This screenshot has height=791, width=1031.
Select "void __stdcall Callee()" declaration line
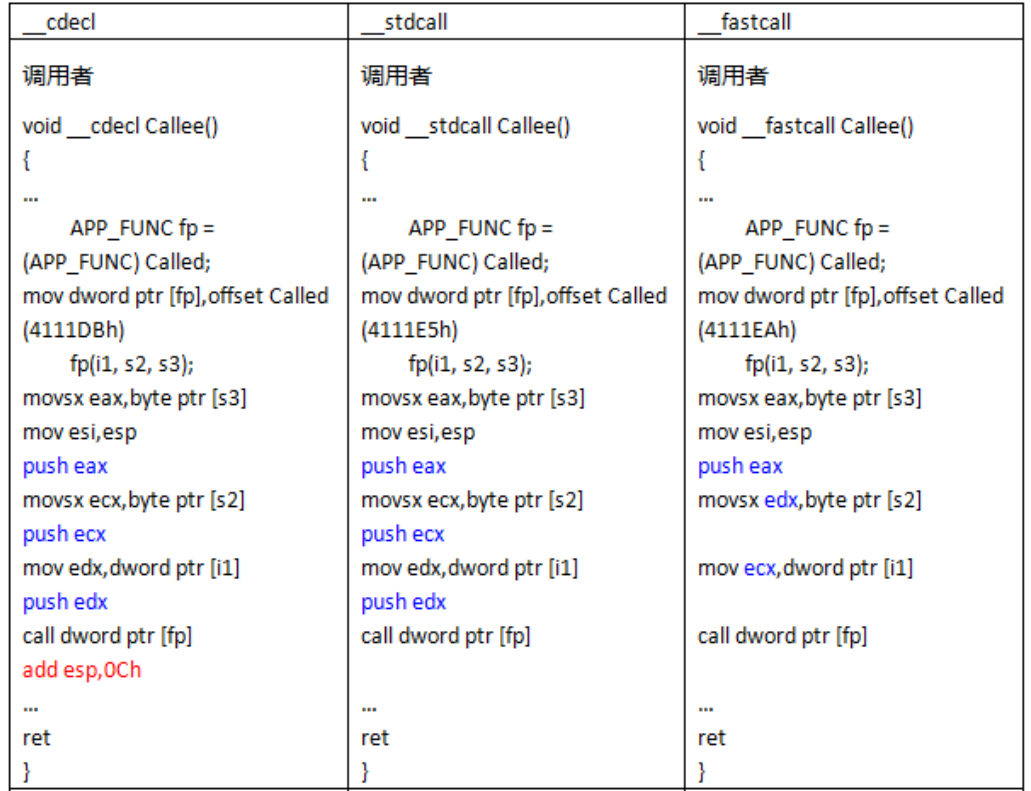pyautogui.click(x=465, y=126)
